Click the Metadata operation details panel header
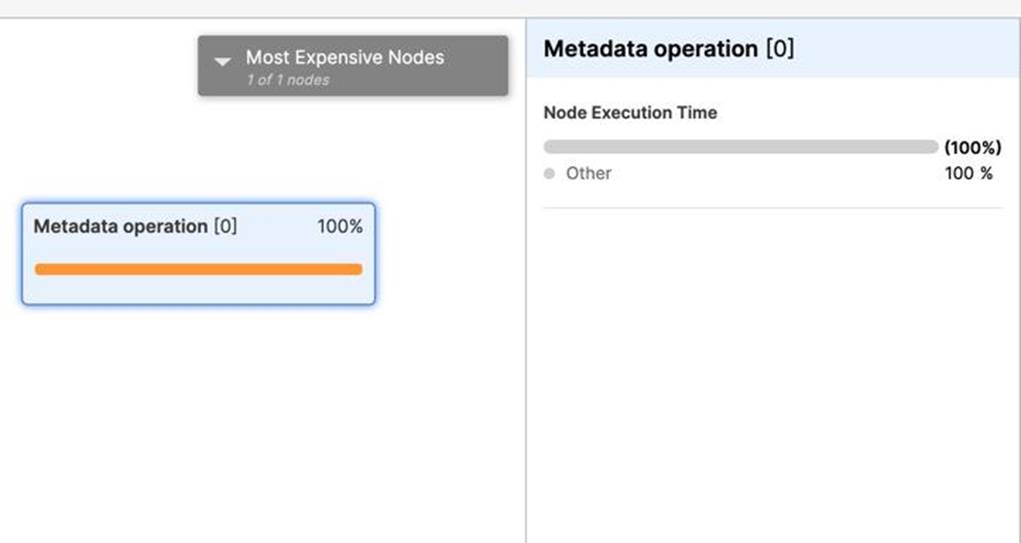The height and width of the screenshot is (543, 1021). point(650,49)
